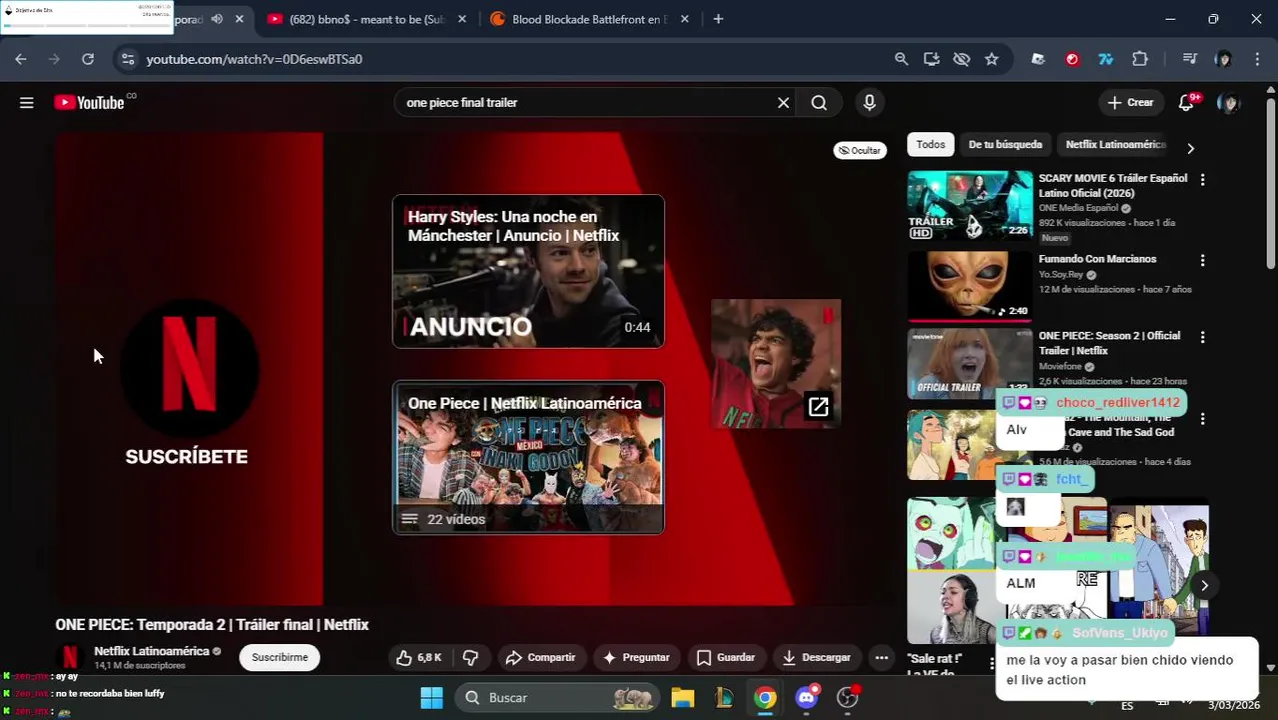
Task: Open the 7TV extension
Action: (x=1105, y=59)
